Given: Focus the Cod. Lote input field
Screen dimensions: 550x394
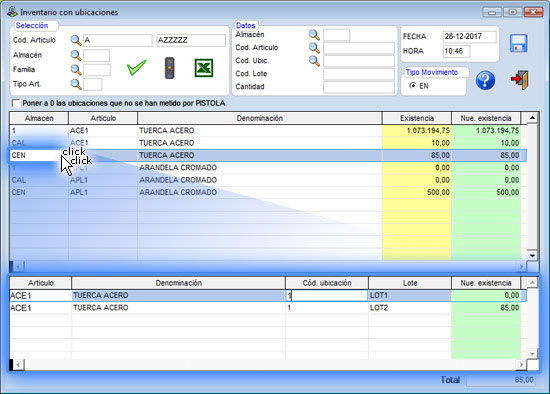Looking at the screenshot, I should point(359,74).
